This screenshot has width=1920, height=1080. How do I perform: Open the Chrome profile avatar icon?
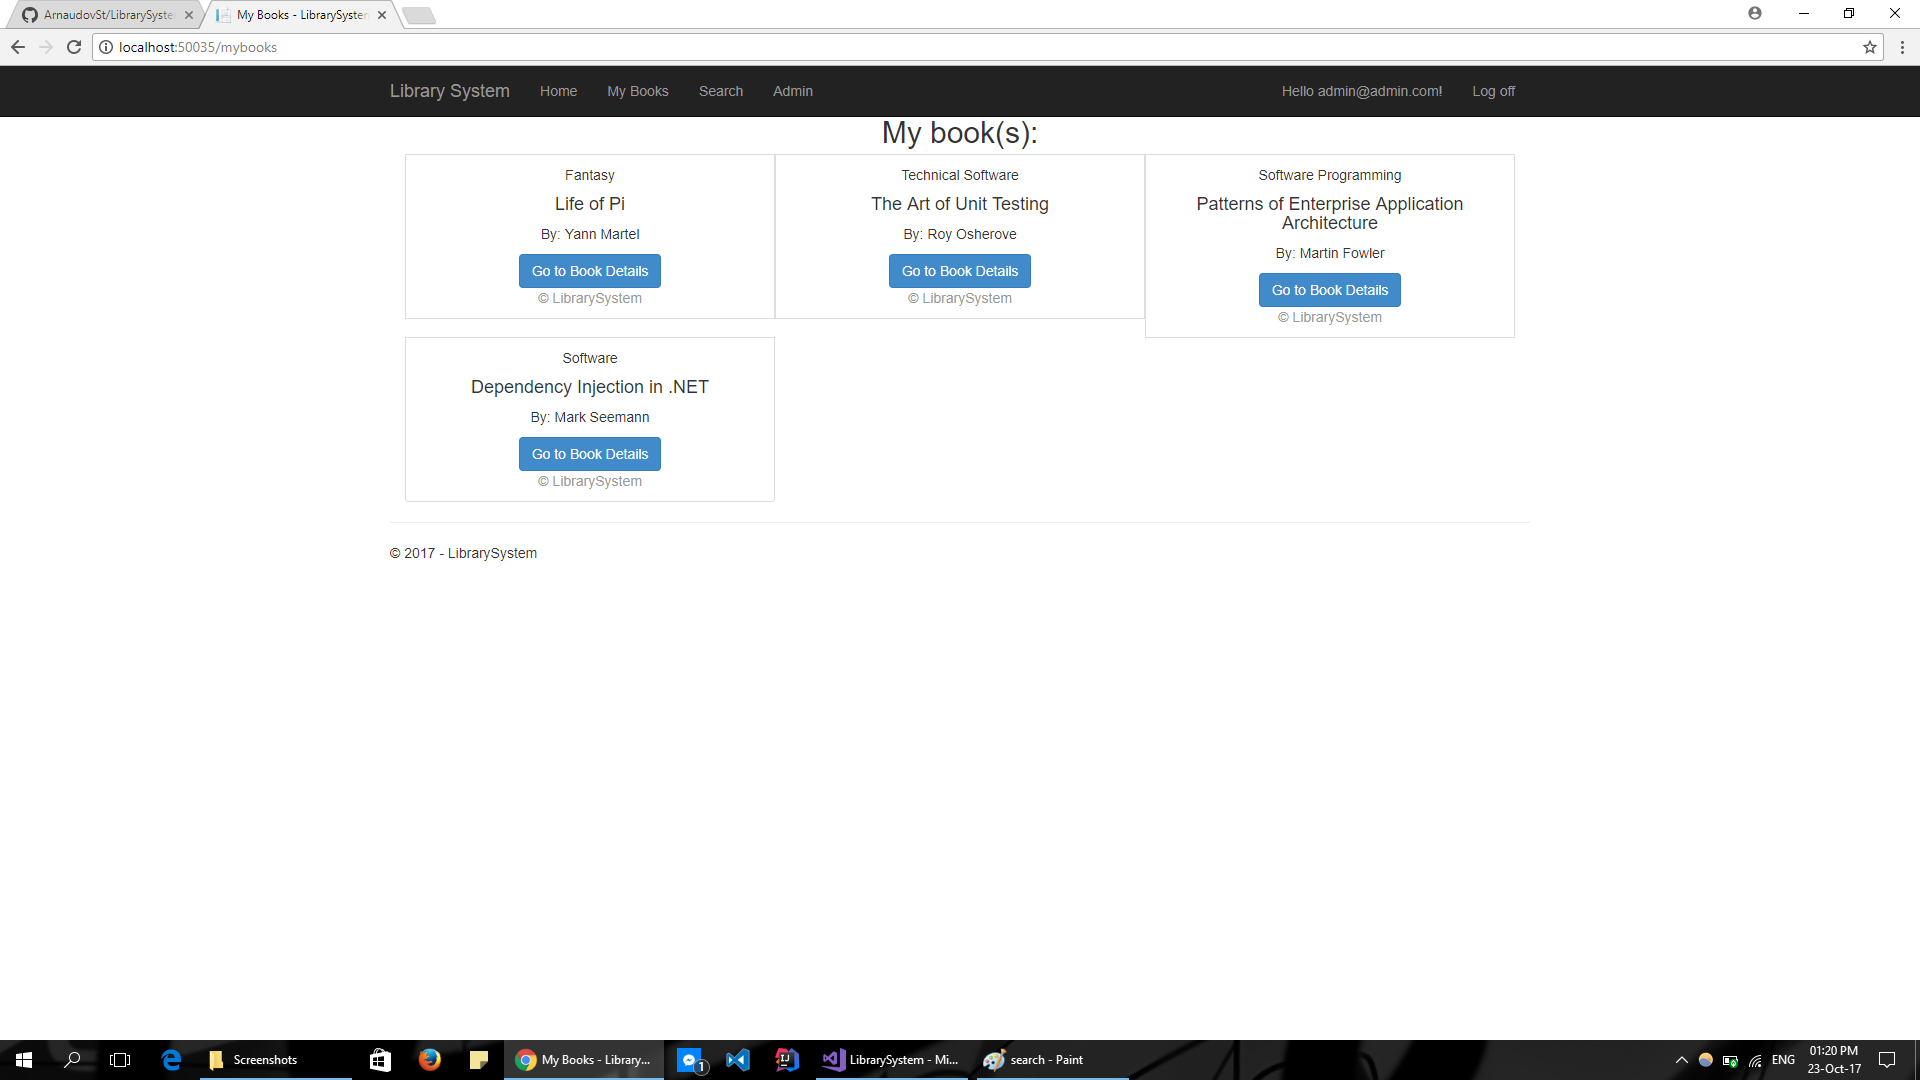point(1755,13)
